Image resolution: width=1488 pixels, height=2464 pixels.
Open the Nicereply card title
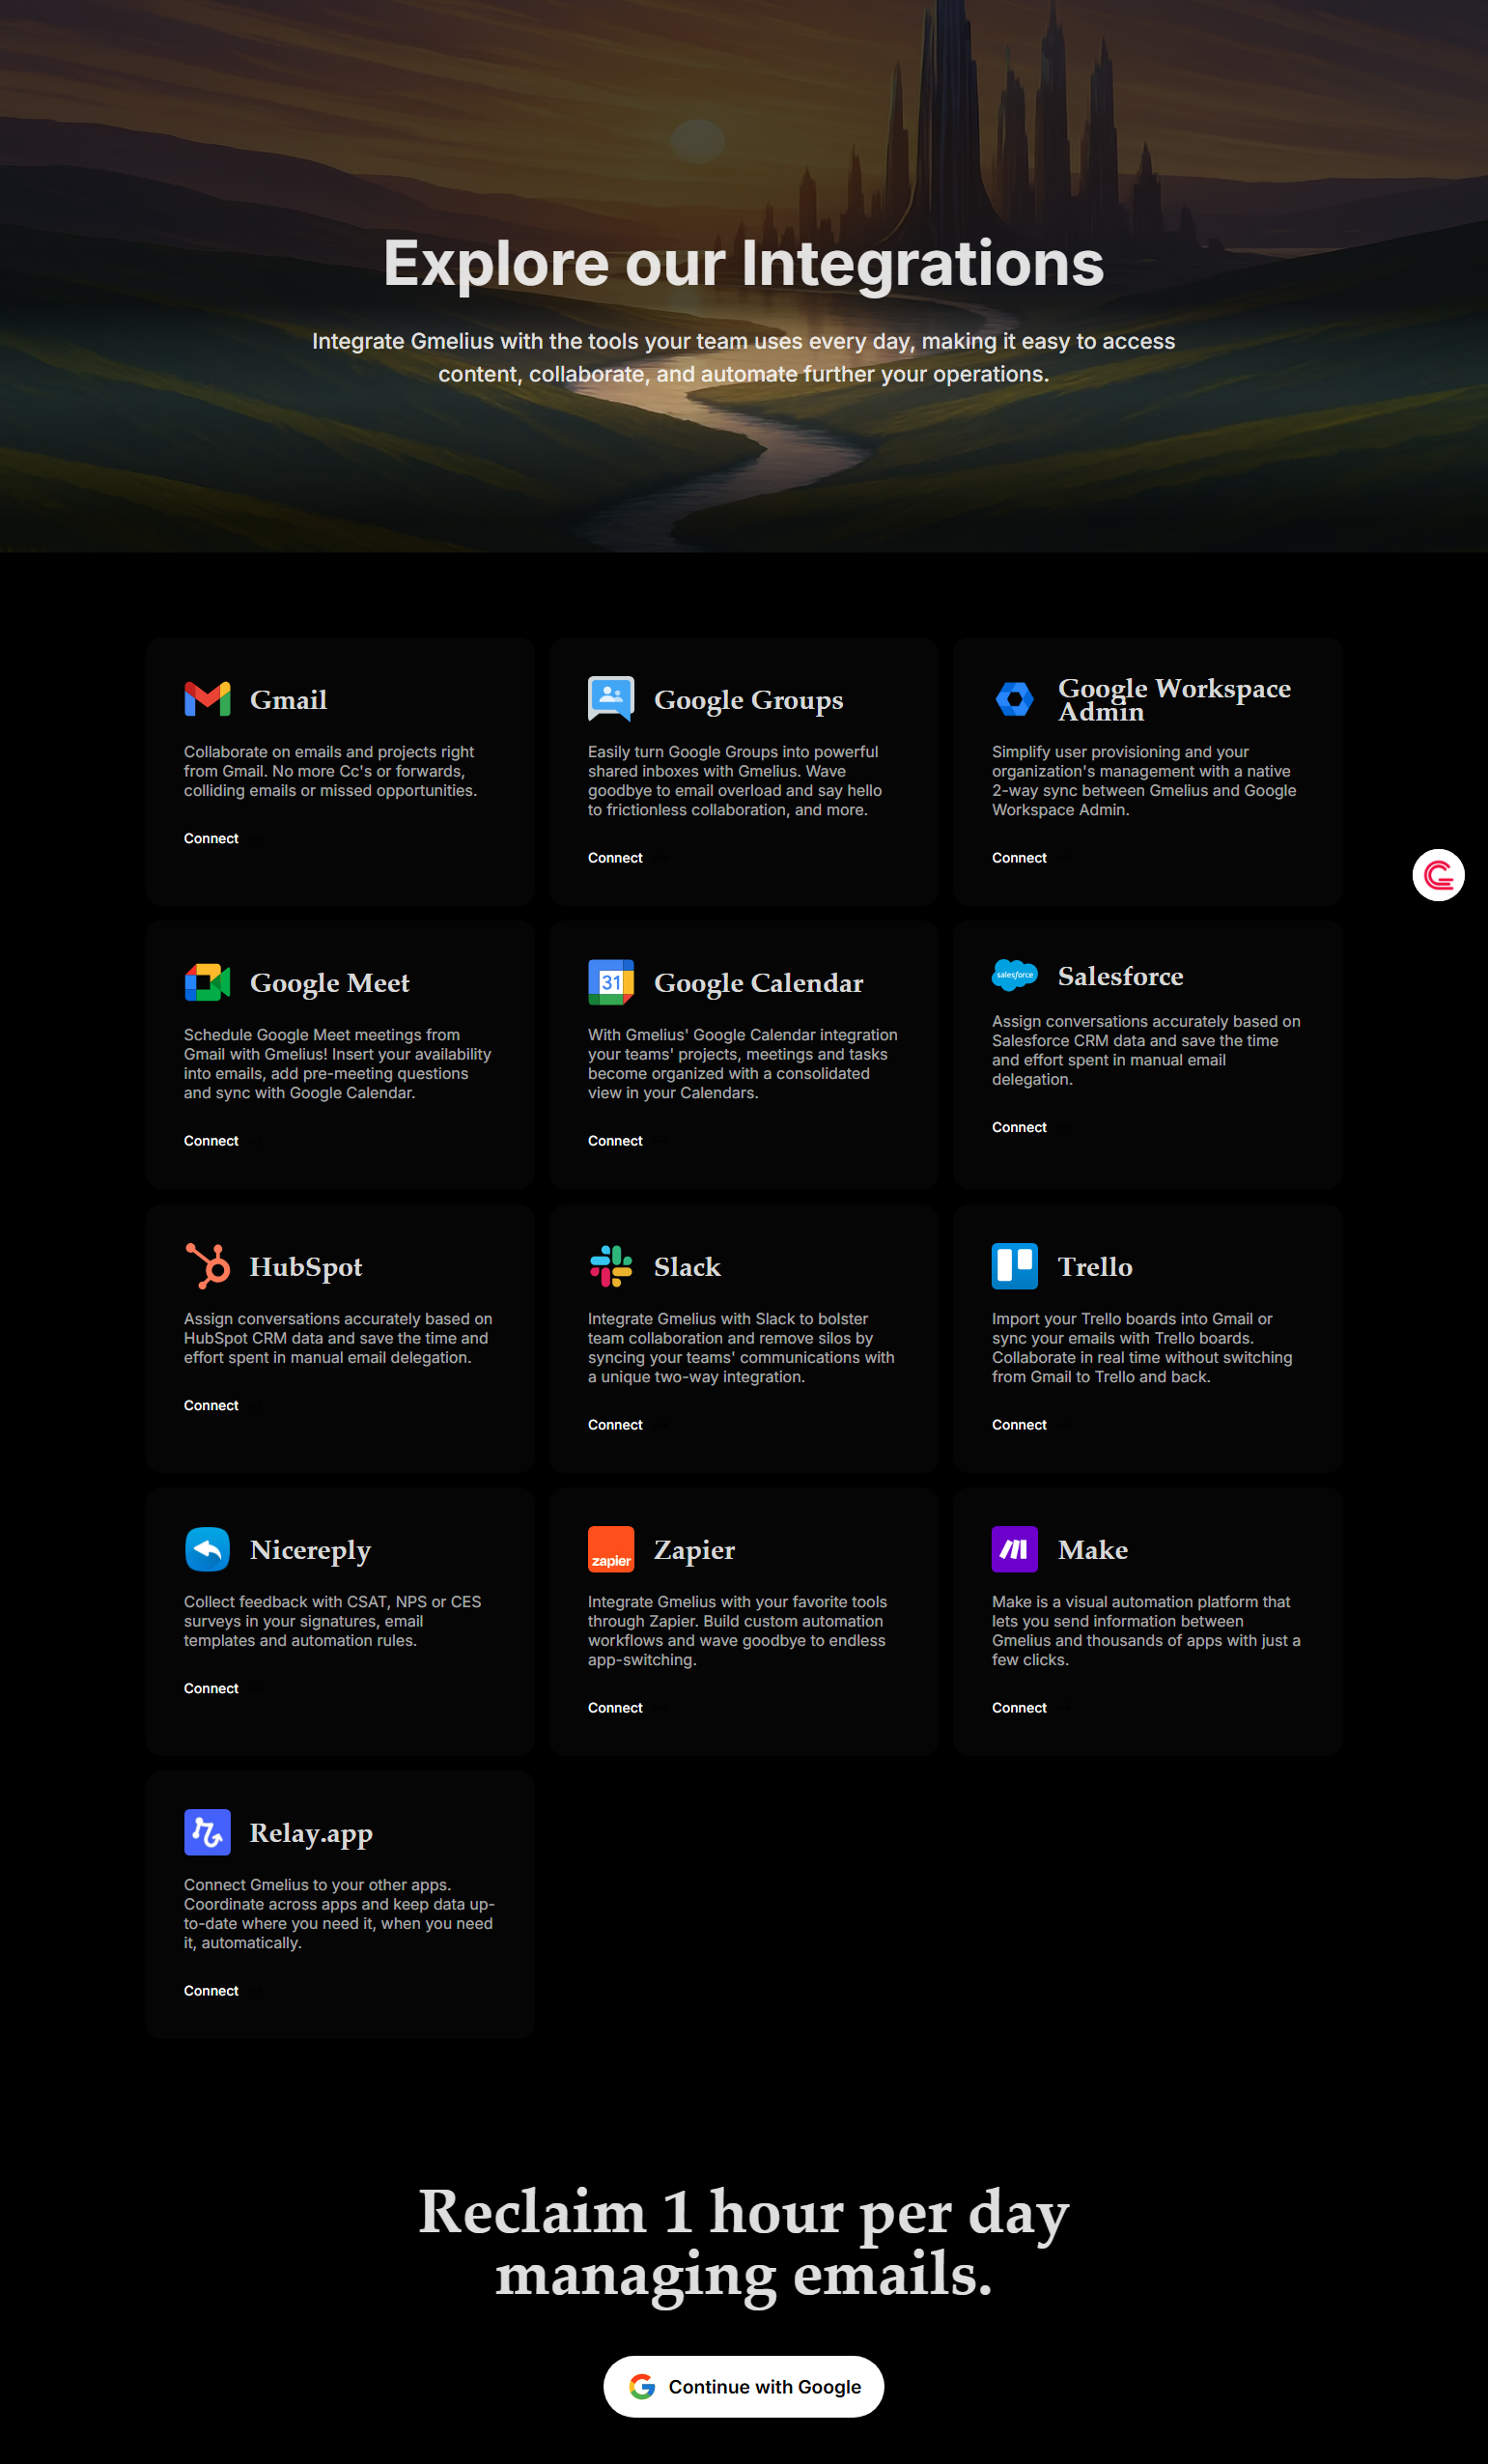coord(310,1550)
